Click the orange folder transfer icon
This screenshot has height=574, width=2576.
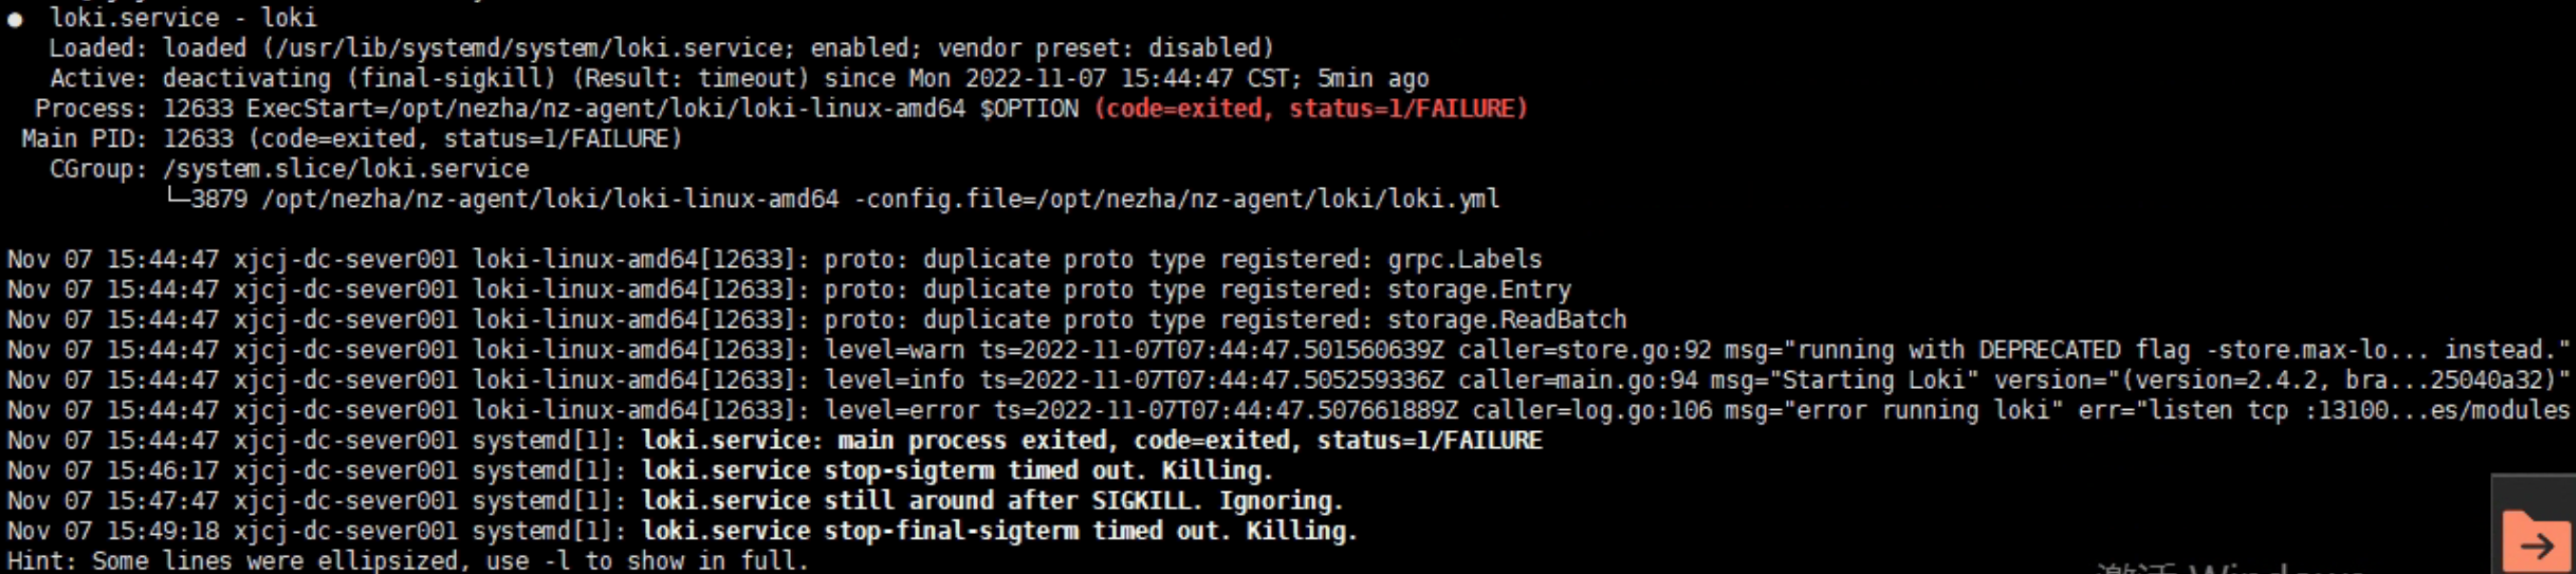pyautogui.click(x=2536, y=541)
